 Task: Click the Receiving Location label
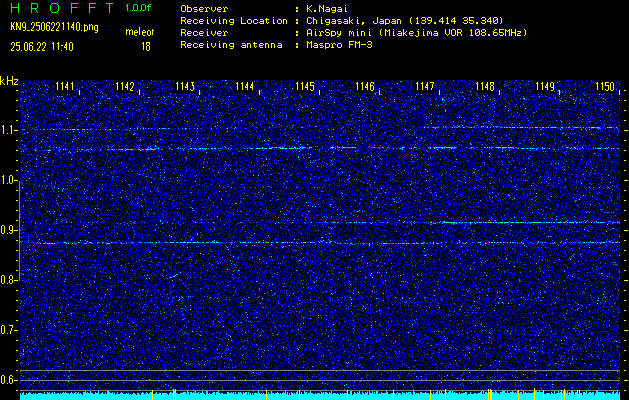click(x=234, y=21)
